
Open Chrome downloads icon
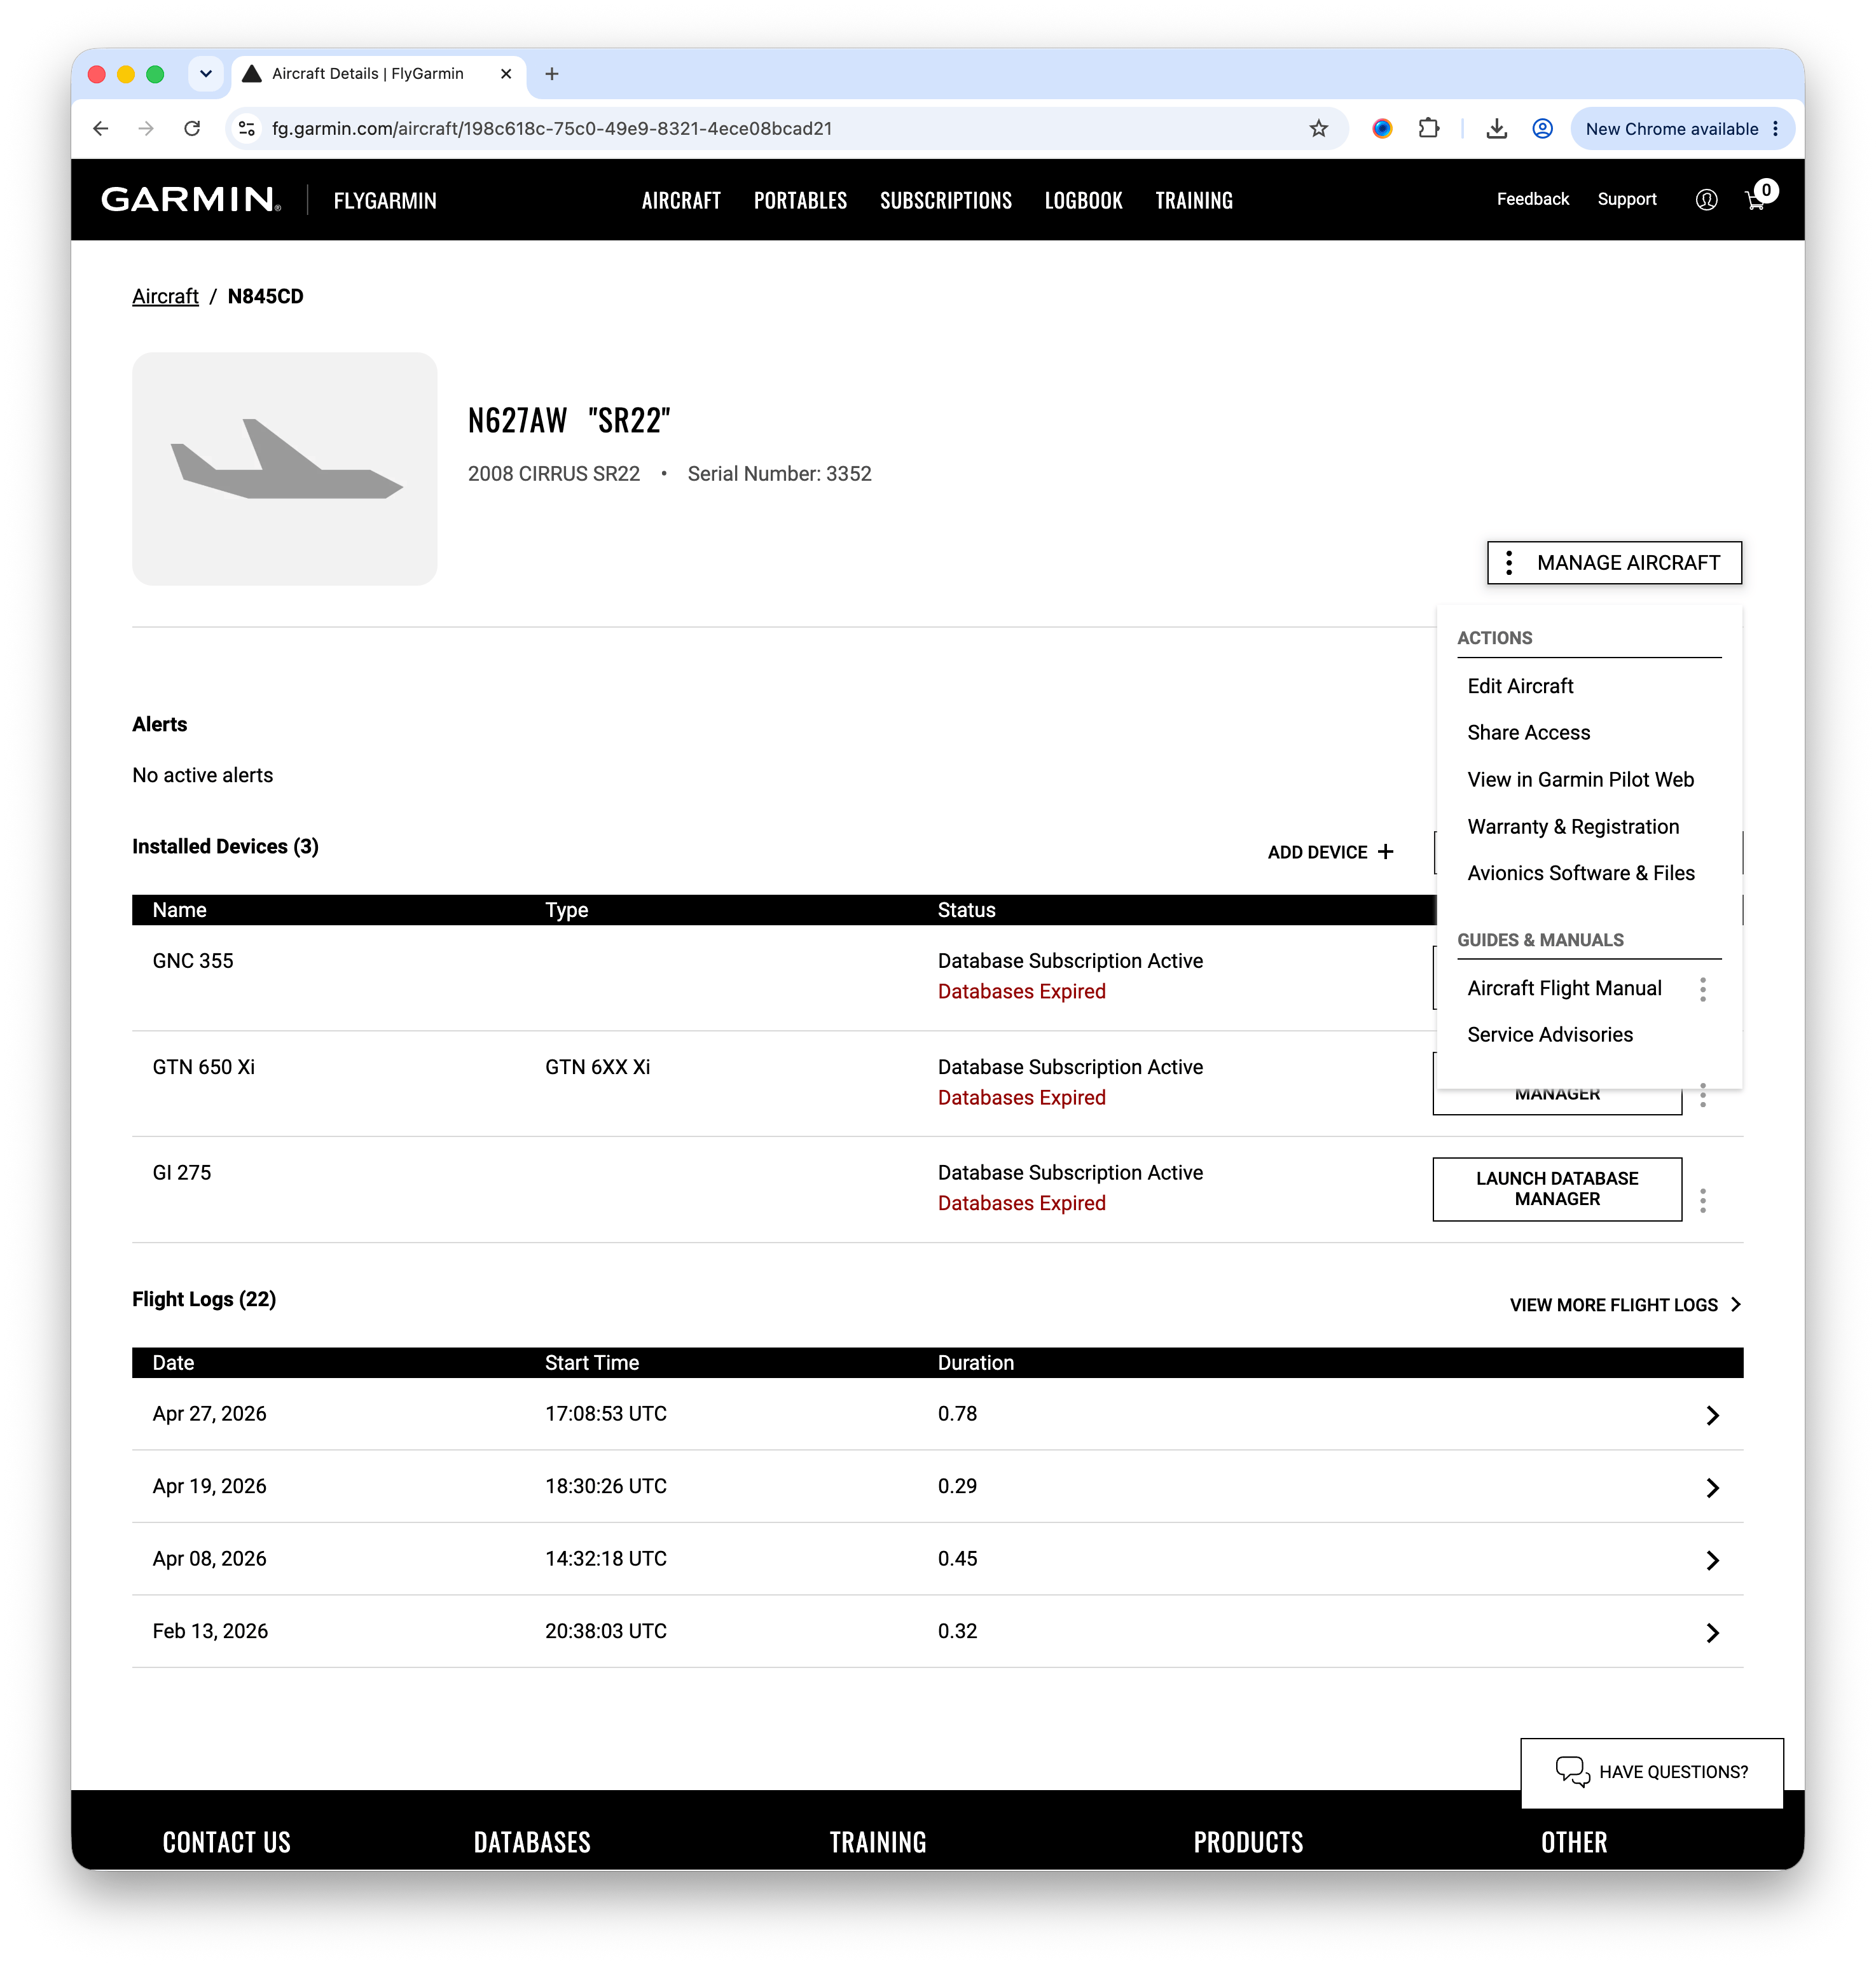coord(1496,129)
